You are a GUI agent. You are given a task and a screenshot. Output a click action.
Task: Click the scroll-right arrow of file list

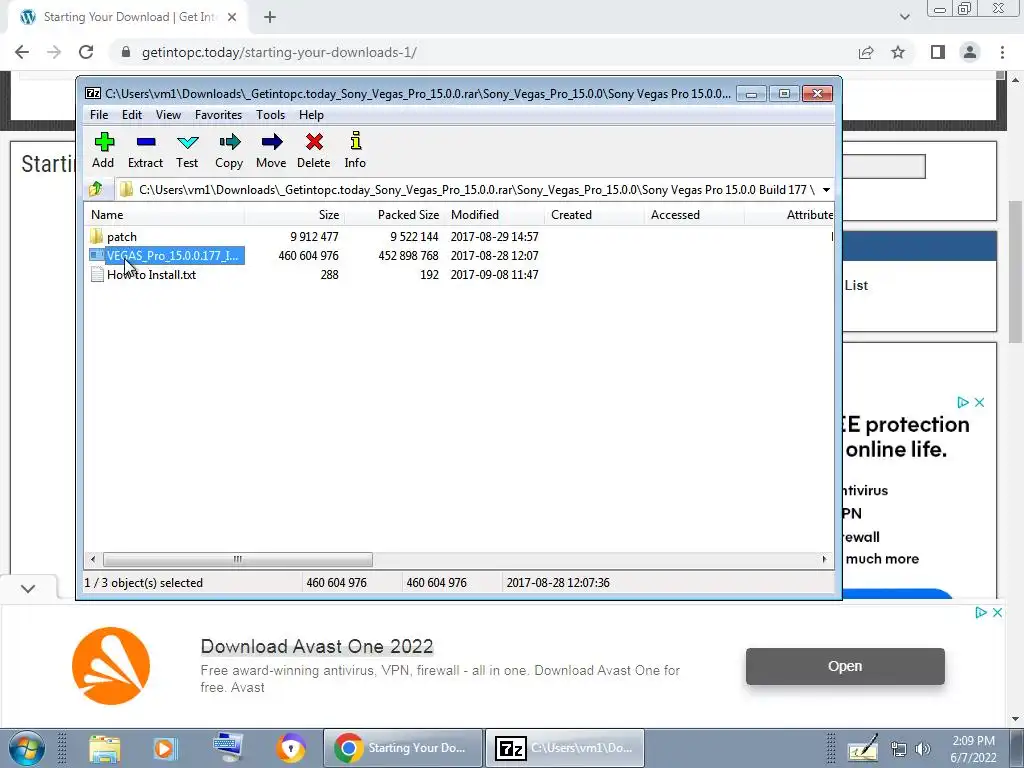pyautogui.click(x=824, y=559)
